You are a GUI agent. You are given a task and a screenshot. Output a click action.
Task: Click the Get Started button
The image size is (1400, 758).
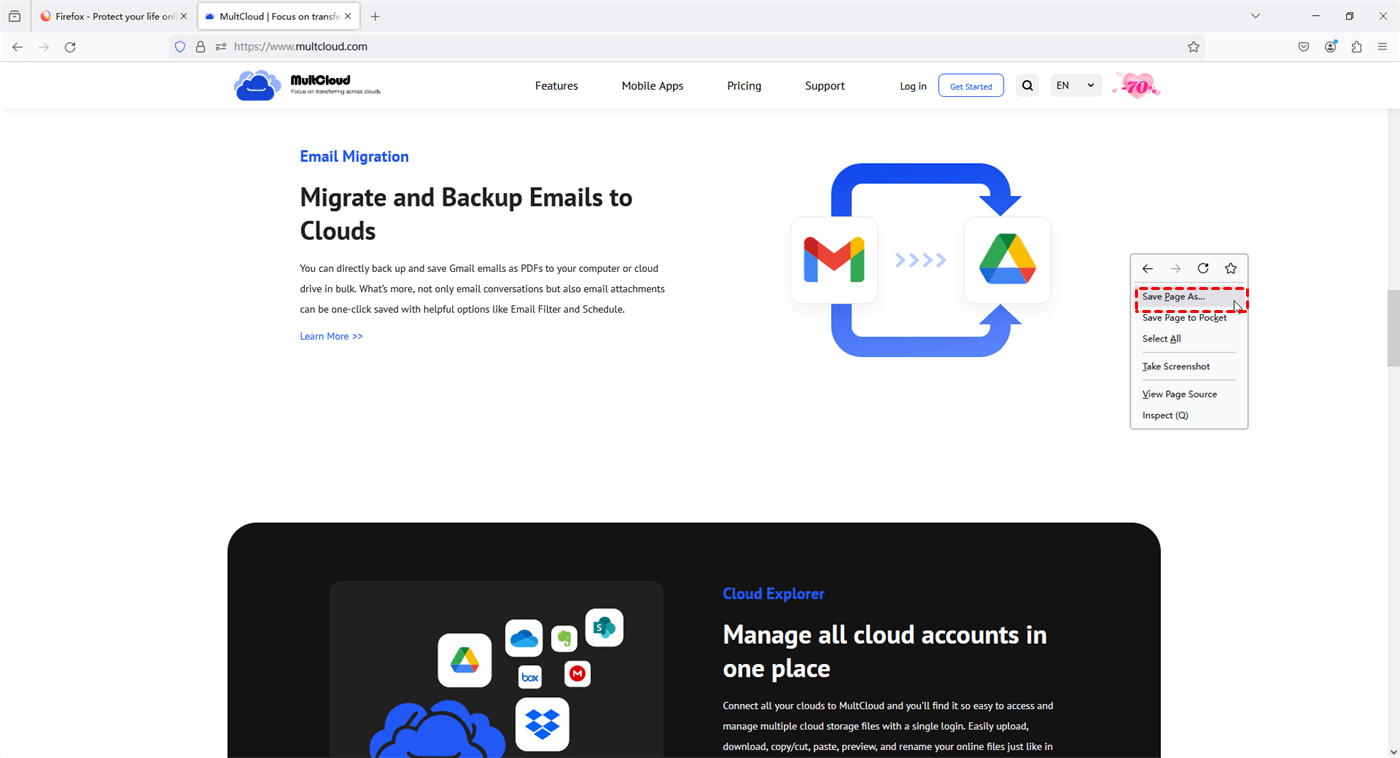[971, 86]
